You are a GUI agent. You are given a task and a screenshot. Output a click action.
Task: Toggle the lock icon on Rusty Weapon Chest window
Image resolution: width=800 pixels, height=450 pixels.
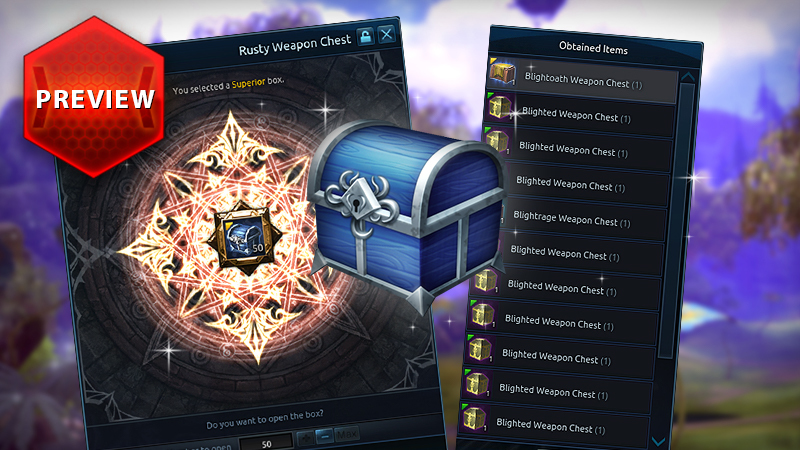point(366,37)
